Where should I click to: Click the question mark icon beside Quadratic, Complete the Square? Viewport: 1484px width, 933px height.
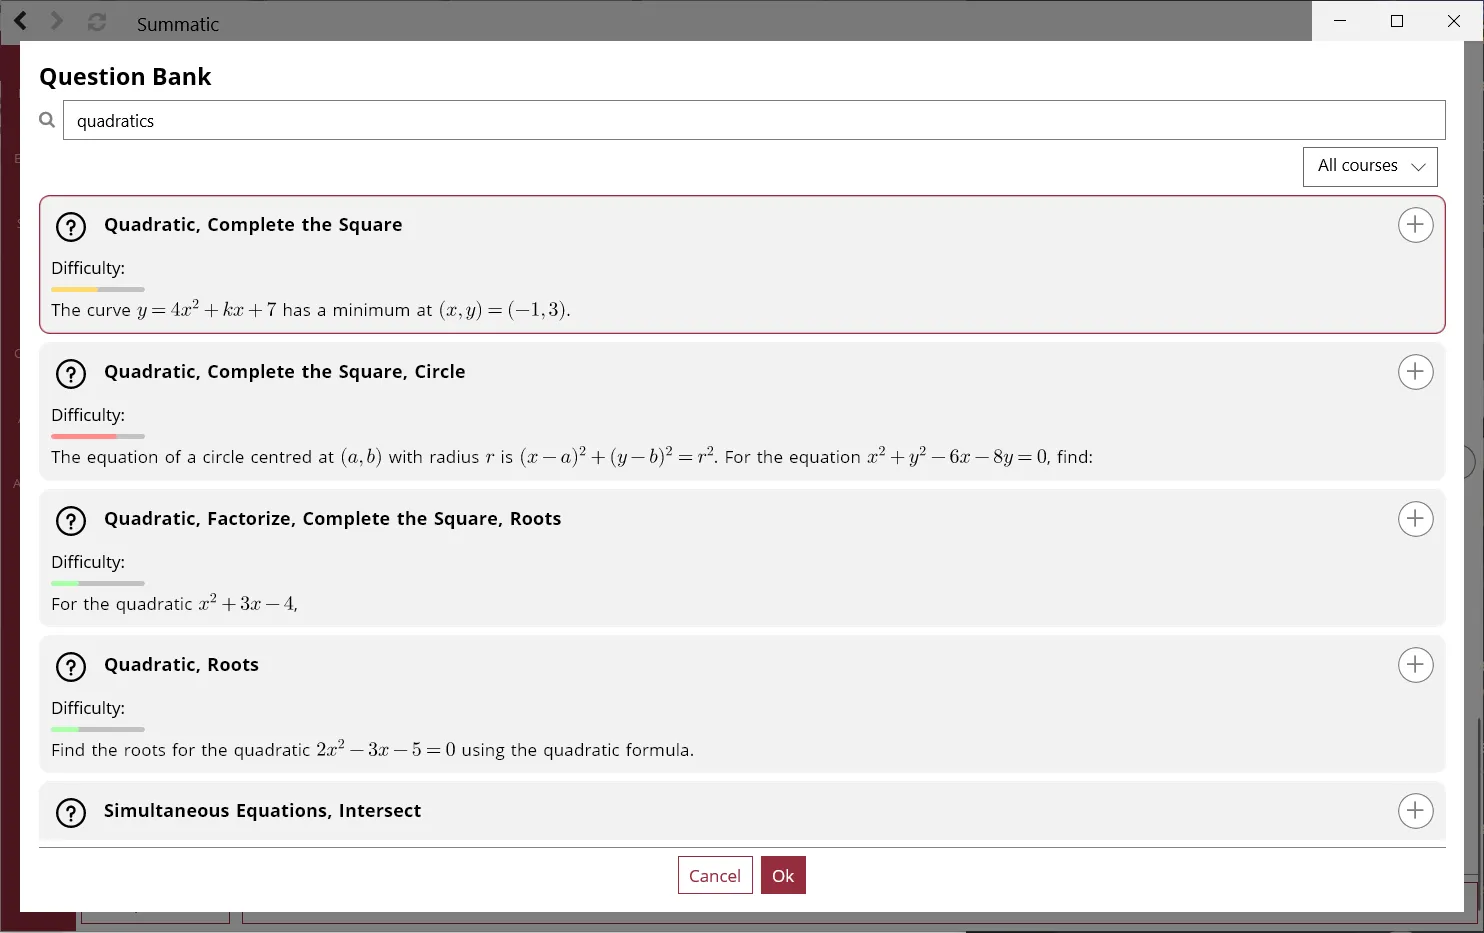click(71, 227)
